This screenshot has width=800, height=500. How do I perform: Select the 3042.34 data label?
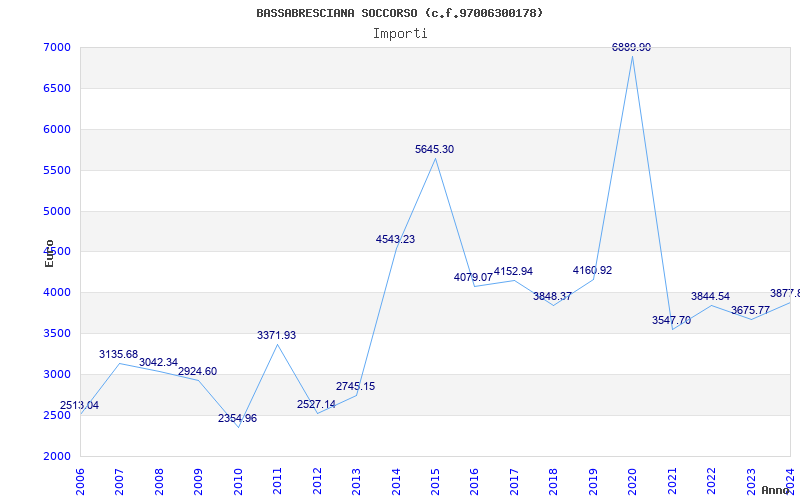point(158,363)
